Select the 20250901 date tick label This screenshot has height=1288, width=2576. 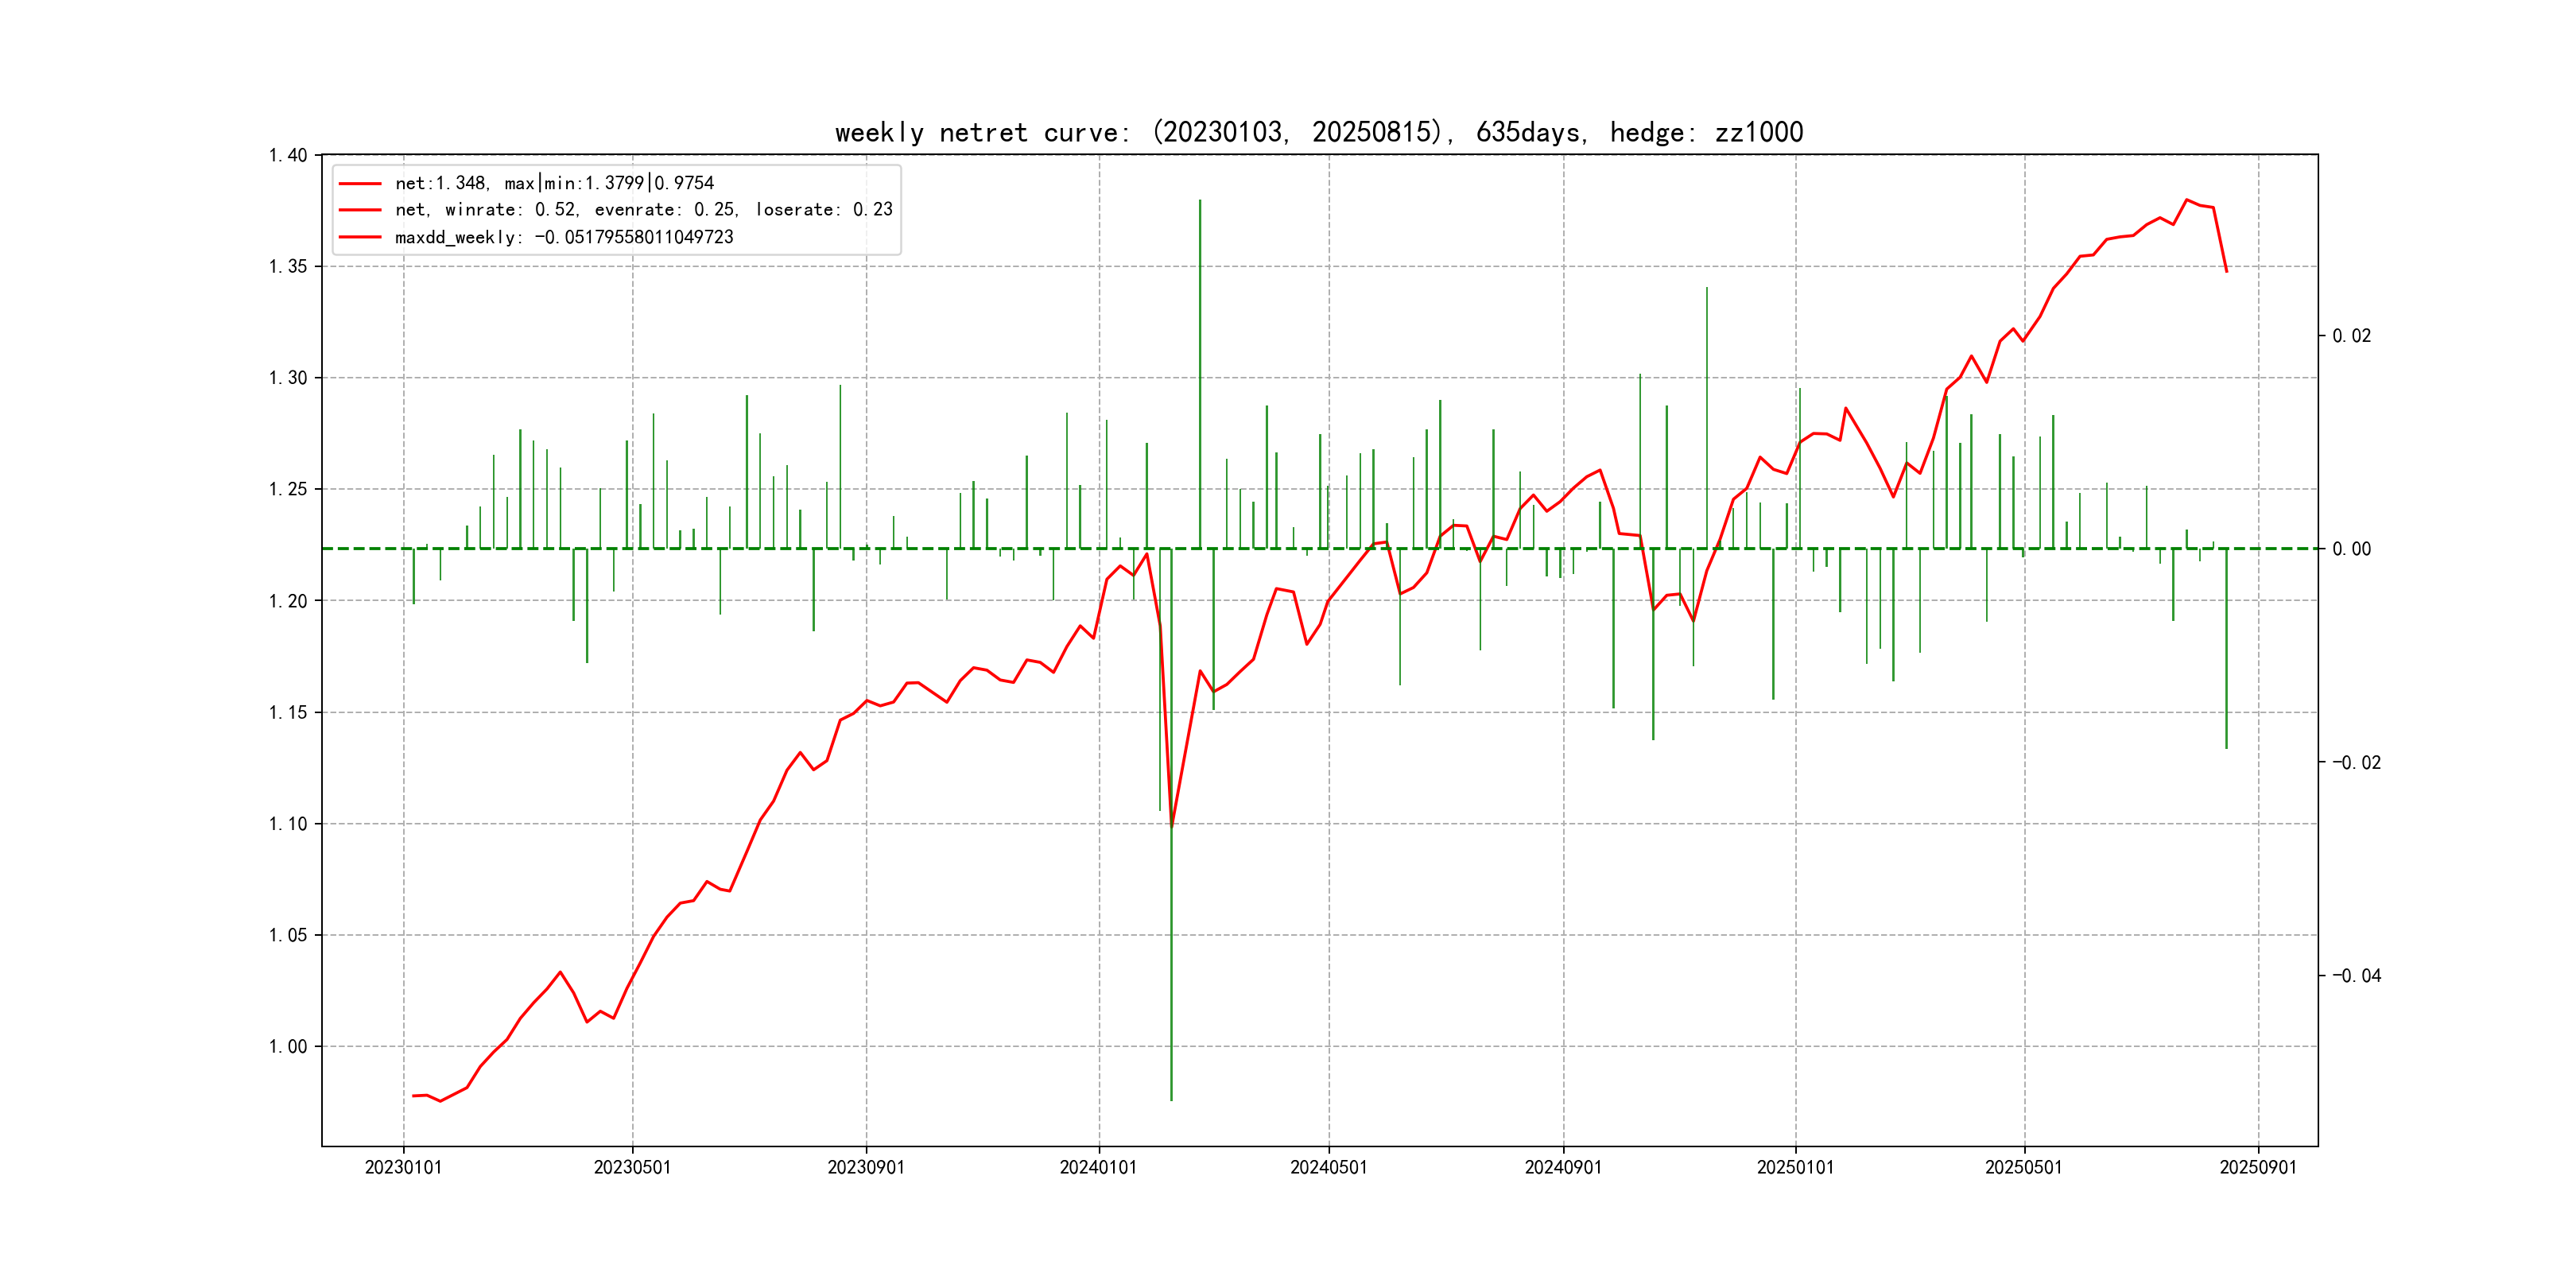click(x=2258, y=1167)
